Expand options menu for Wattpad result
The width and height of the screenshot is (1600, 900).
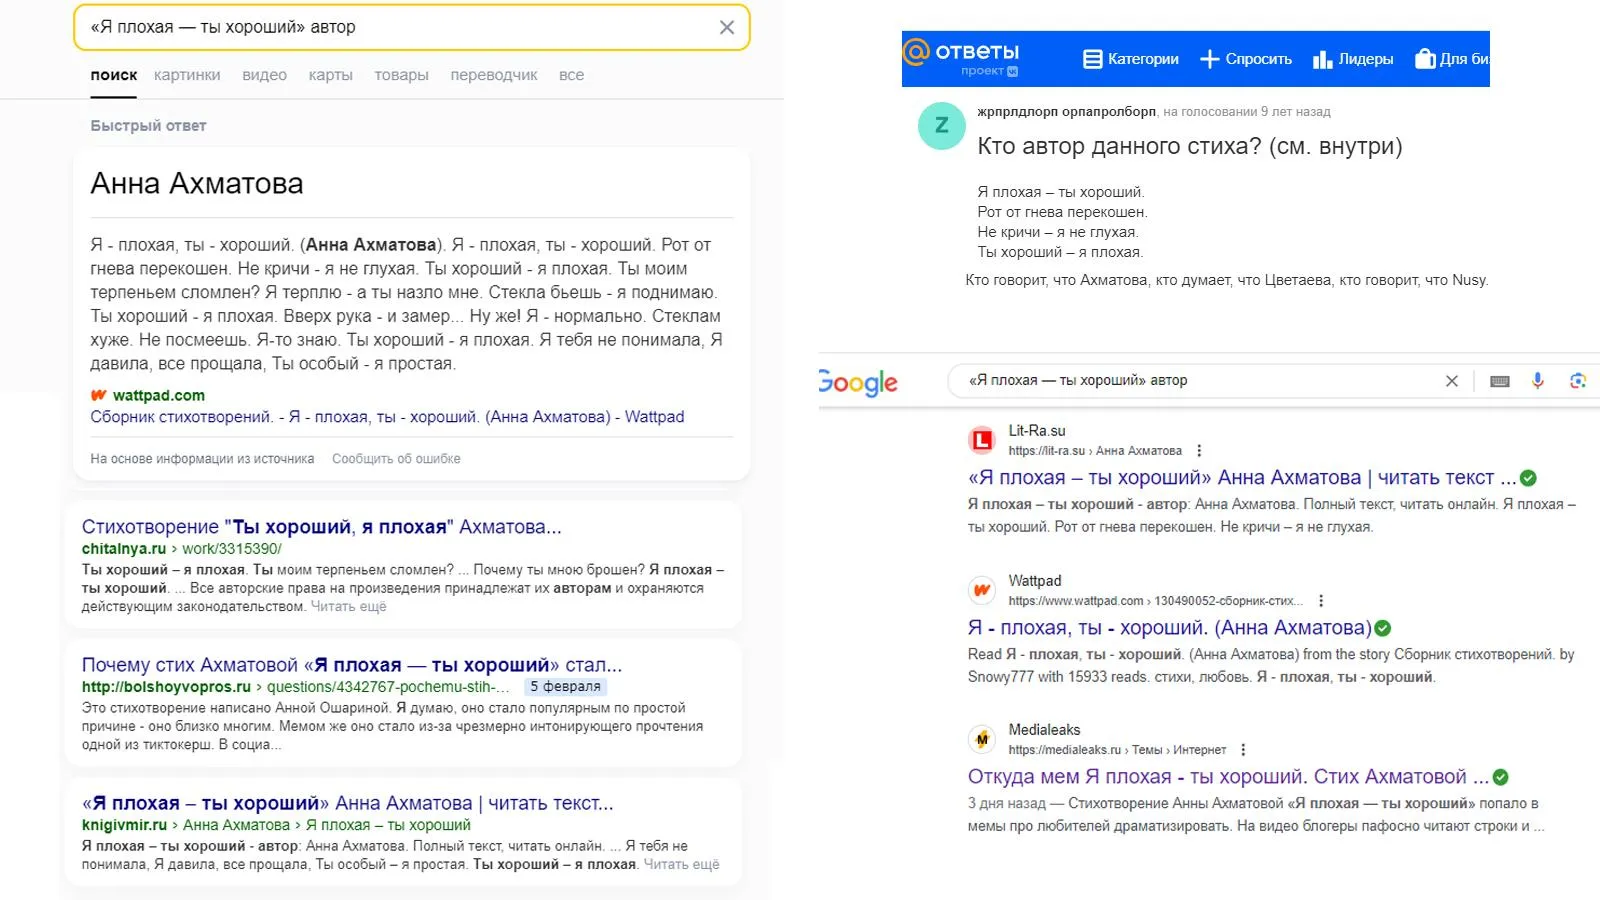tap(1321, 601)
